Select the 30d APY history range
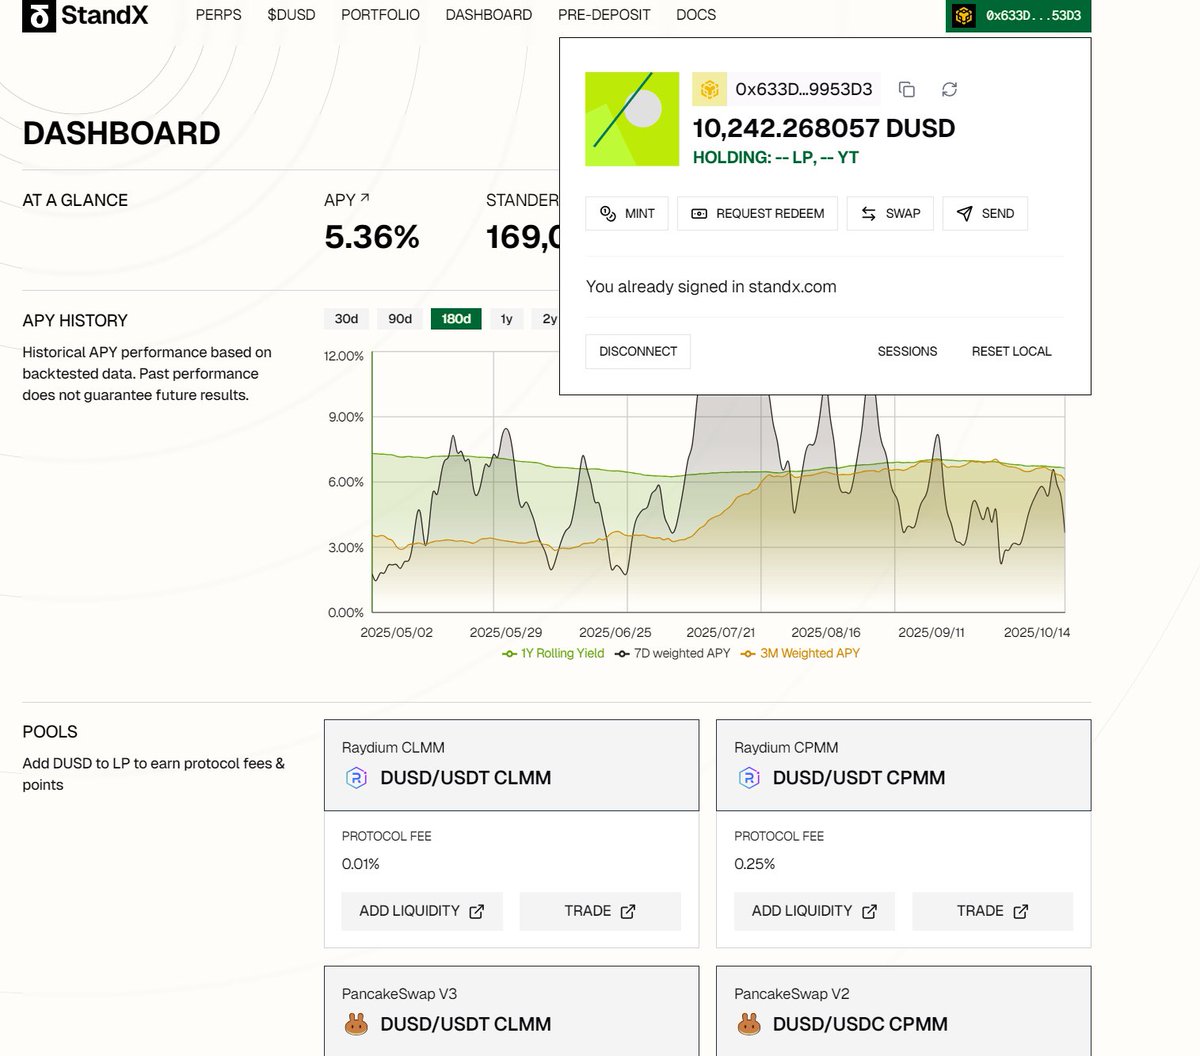 click(346, 318)
